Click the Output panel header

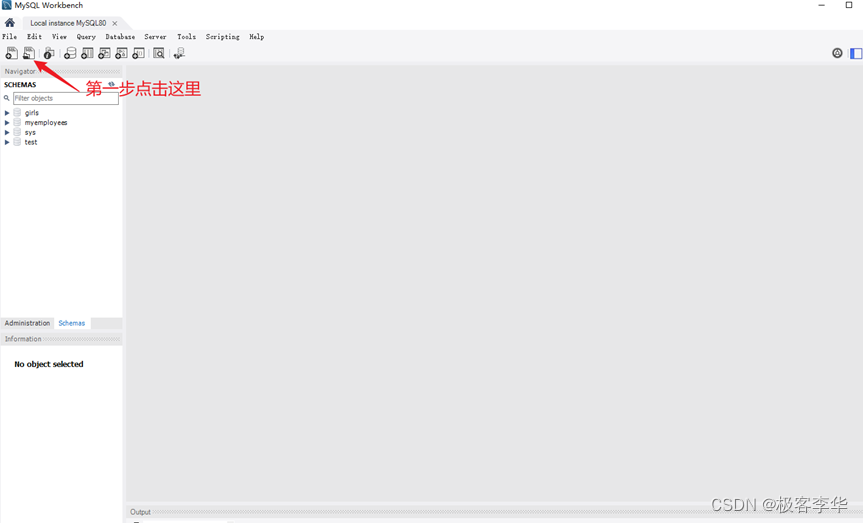tap(494, 512)
